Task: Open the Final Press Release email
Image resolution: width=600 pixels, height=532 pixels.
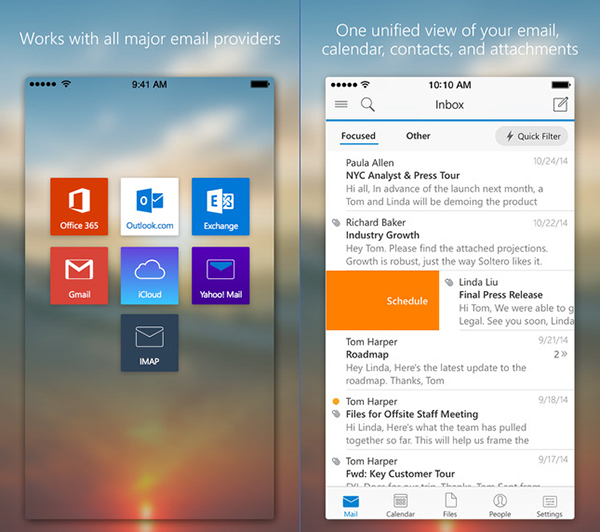Action: pyautogui.click(x=507, y=300)
